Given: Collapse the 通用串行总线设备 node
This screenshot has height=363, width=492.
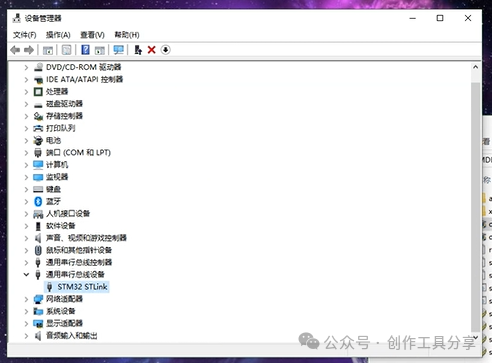Looking at the screenshot, I should [26, 275].
